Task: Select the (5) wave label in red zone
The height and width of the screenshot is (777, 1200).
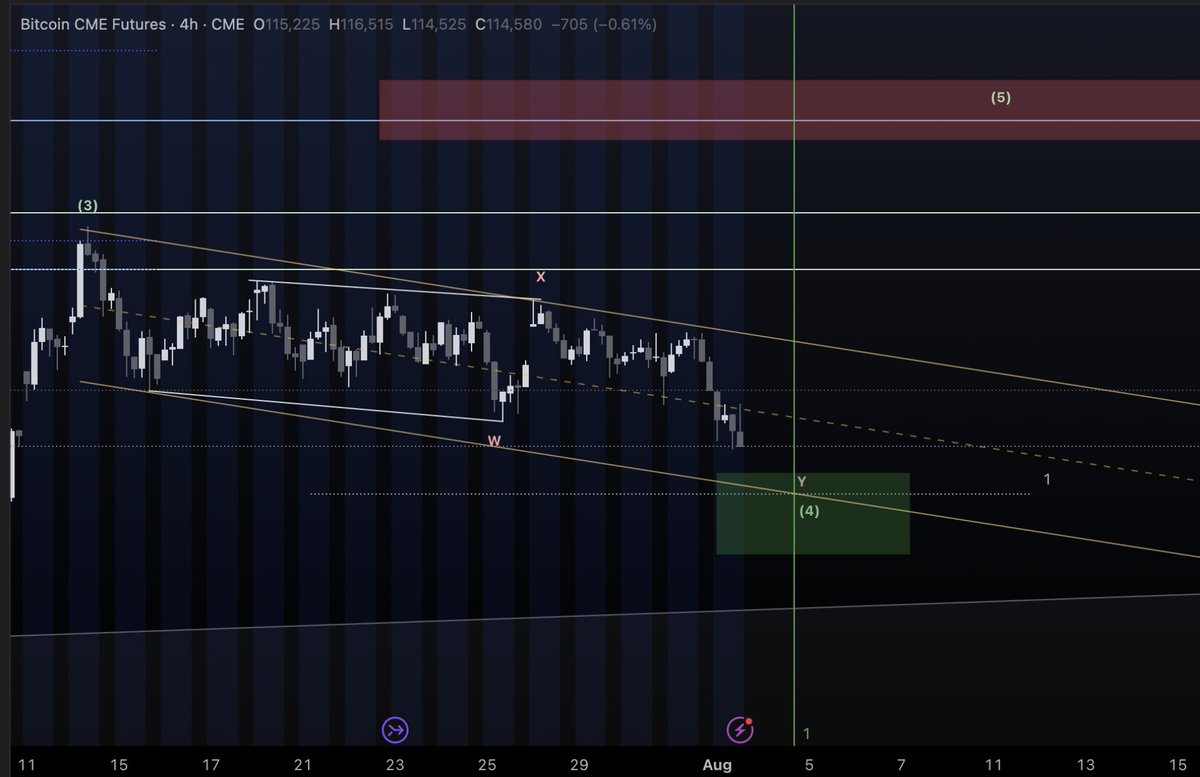Action: (x=1001, y=98)
